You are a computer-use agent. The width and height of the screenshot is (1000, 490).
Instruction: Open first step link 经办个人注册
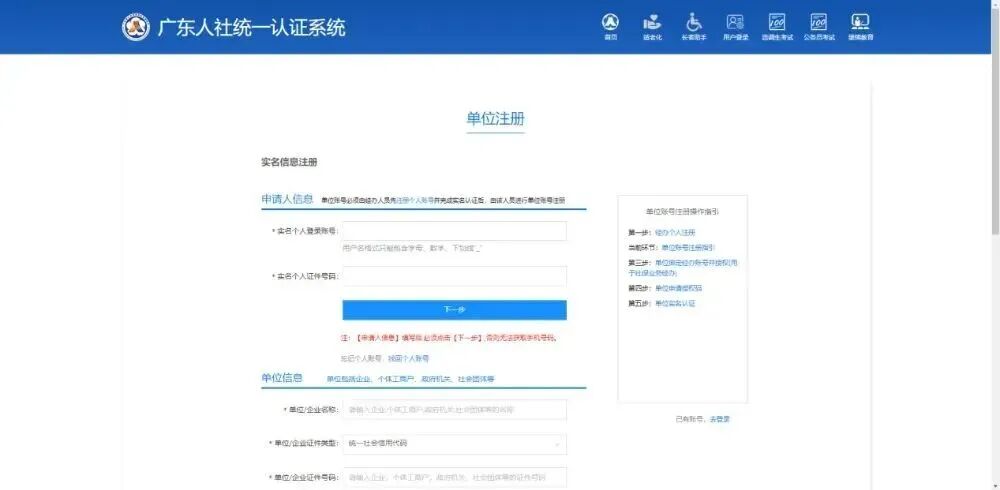point(675,233)
